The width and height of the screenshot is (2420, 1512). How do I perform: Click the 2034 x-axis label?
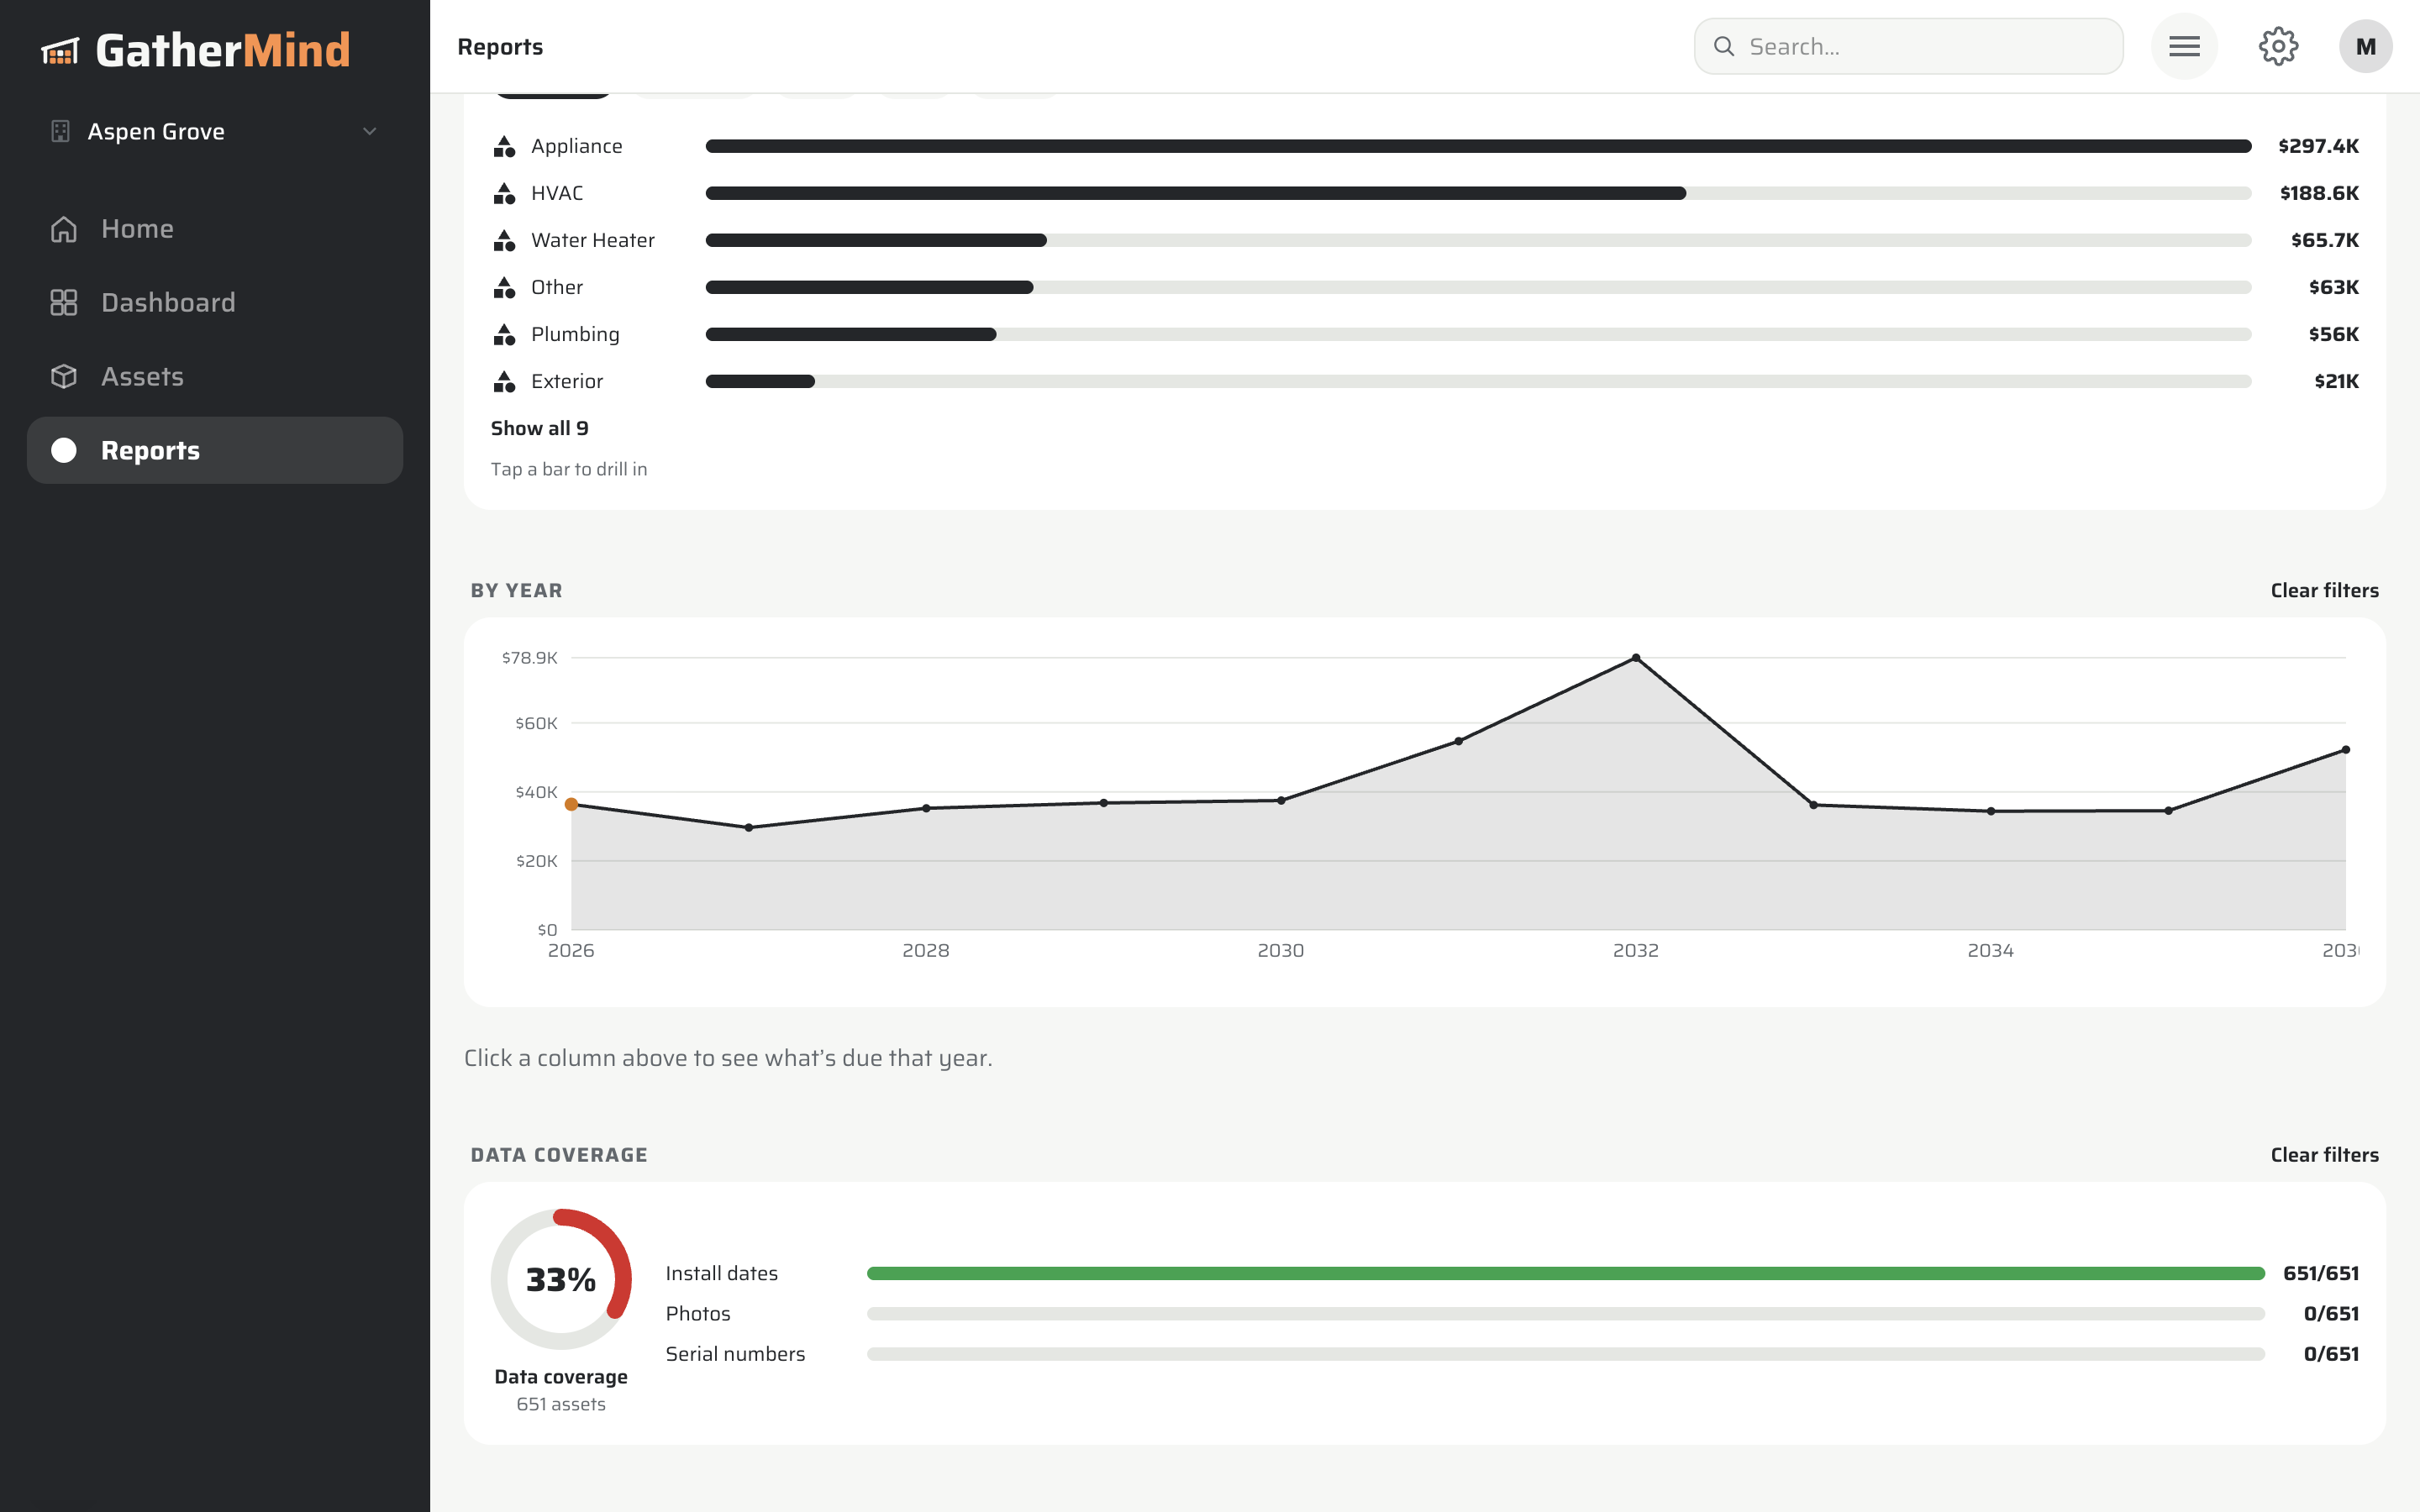coord(1990,950)
